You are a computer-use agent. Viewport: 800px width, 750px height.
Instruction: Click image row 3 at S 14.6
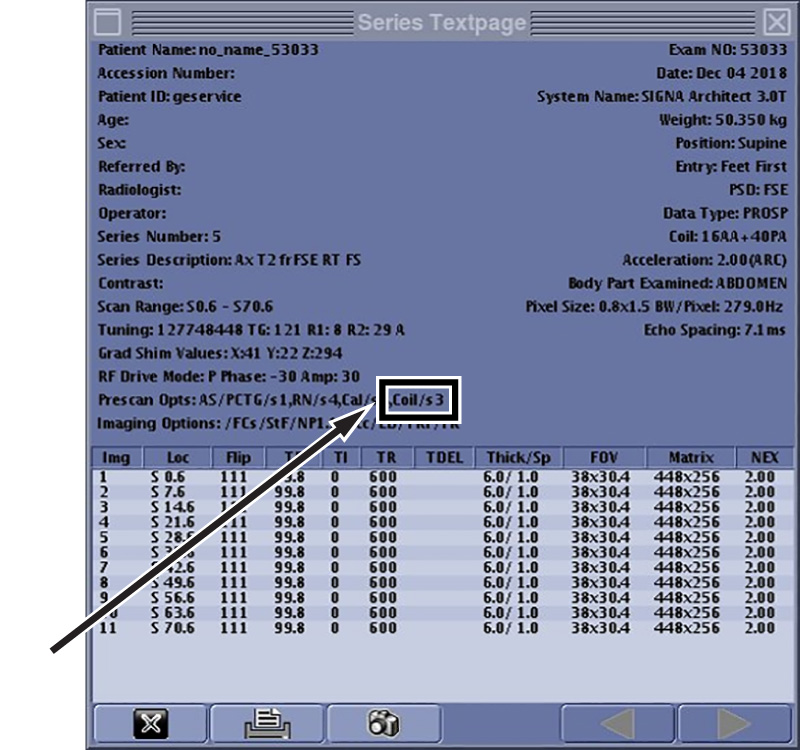click(x=440, y=507)
